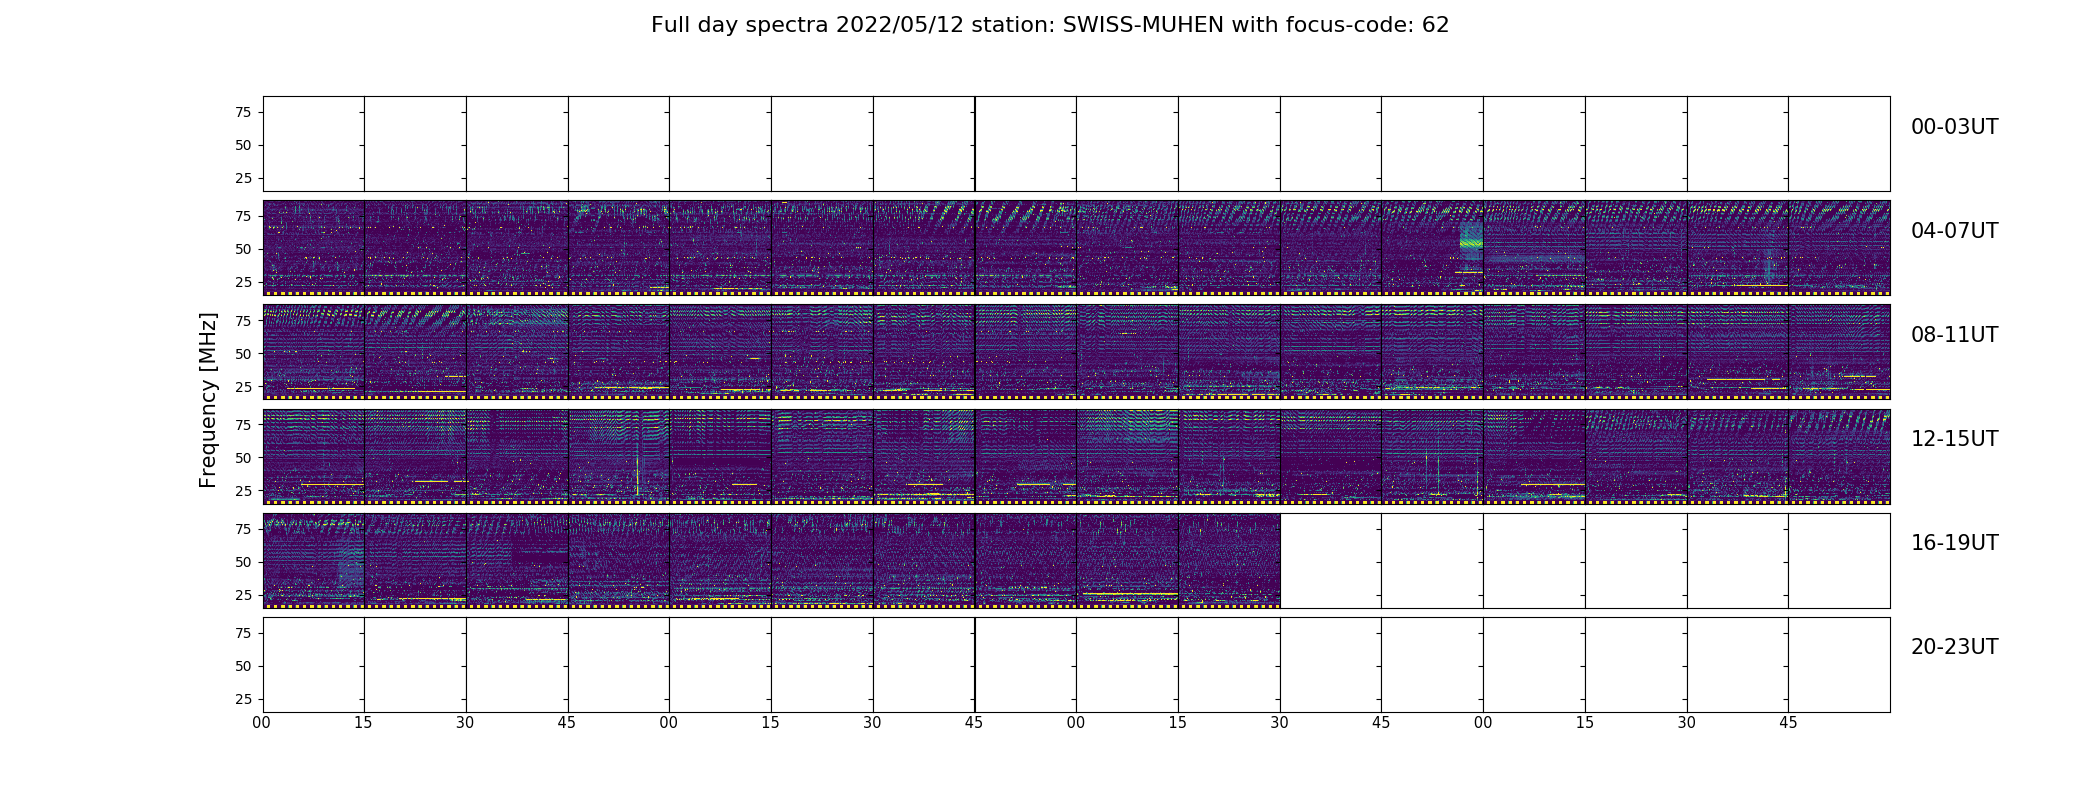Click the 75 tick of the 16-19UT row
The height and width of the screenshot is (800, 2100).
(243, 529)
